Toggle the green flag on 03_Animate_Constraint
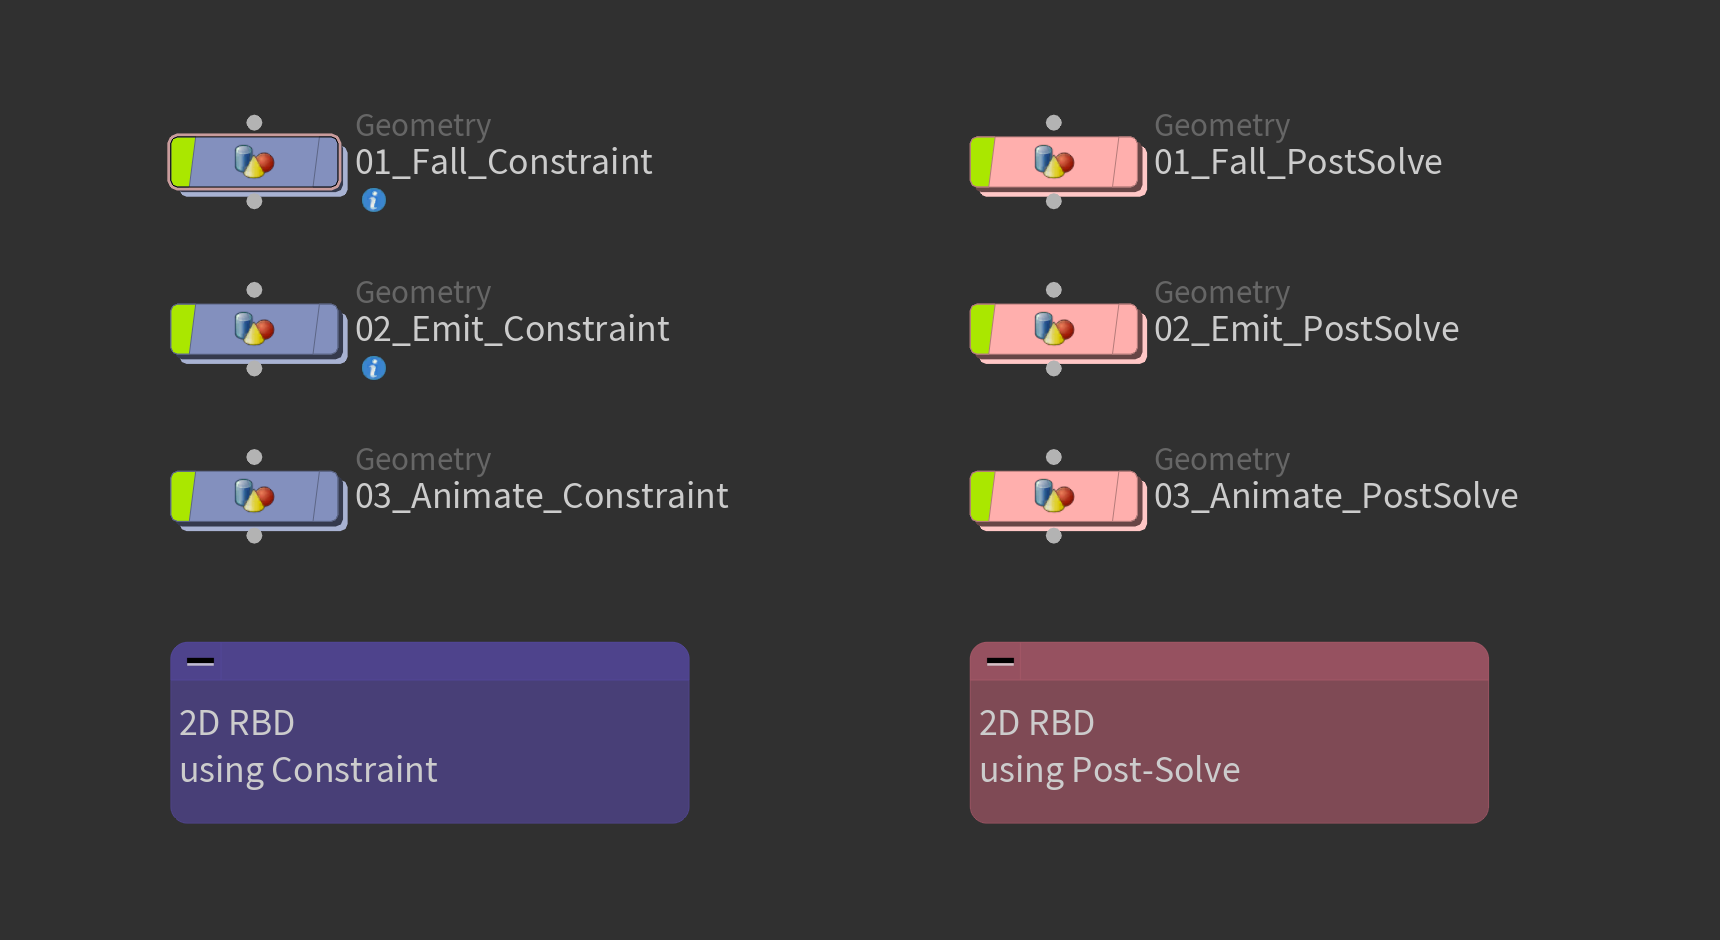The image size is (1720, 940). [182, 496]
